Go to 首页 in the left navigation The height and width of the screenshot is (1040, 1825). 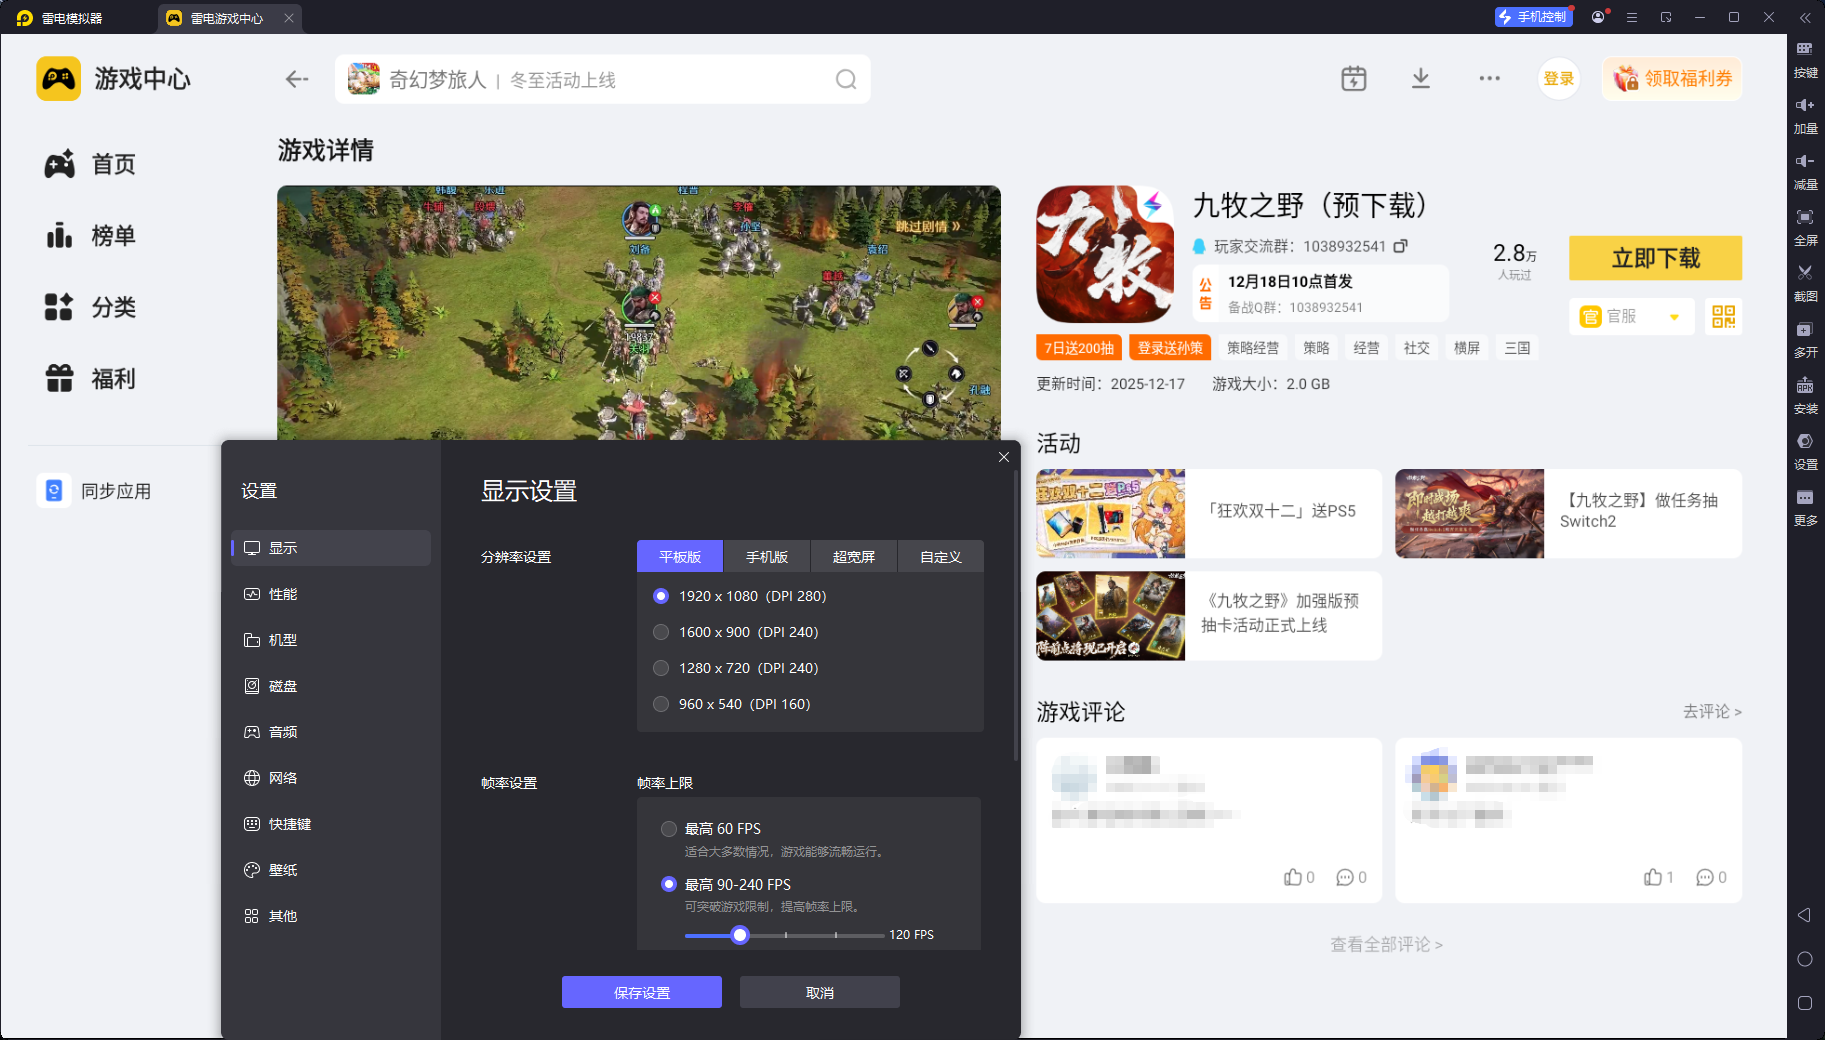click(90, 164)
